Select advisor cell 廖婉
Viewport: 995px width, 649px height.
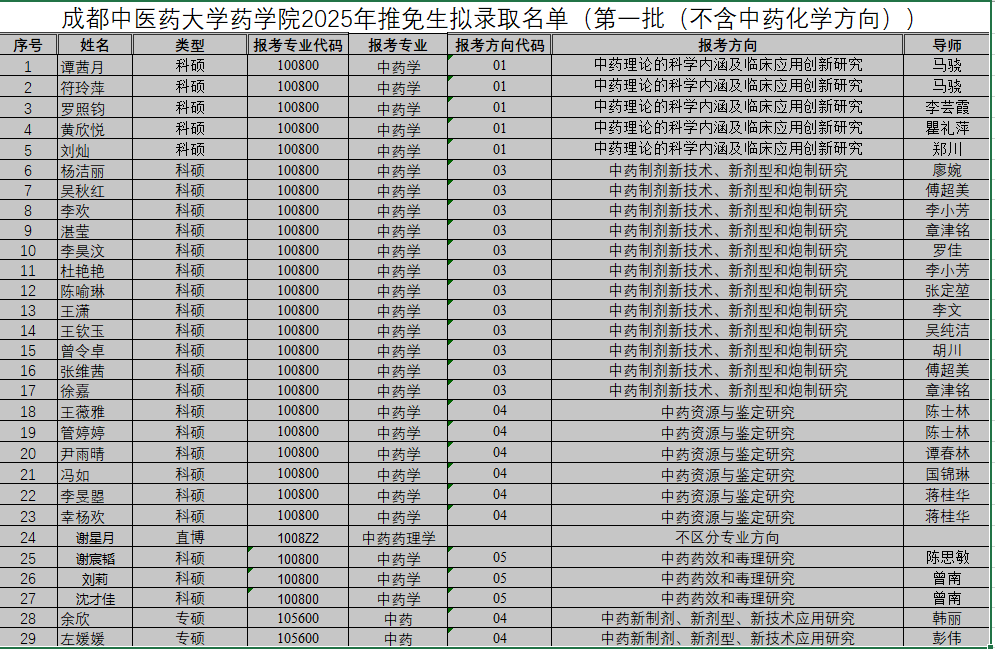(947, 171)
